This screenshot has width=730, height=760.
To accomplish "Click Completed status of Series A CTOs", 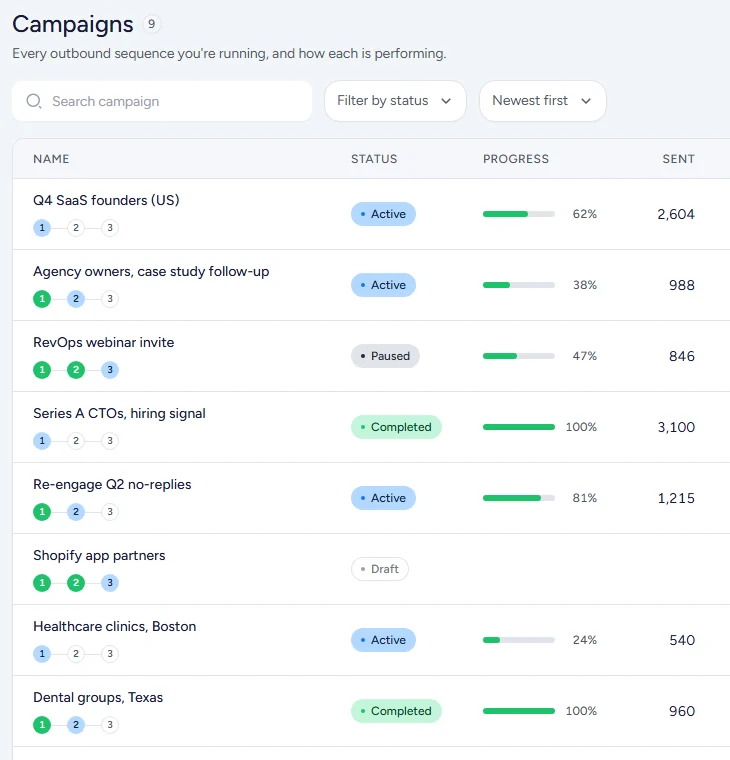I will tap(397, 427).
